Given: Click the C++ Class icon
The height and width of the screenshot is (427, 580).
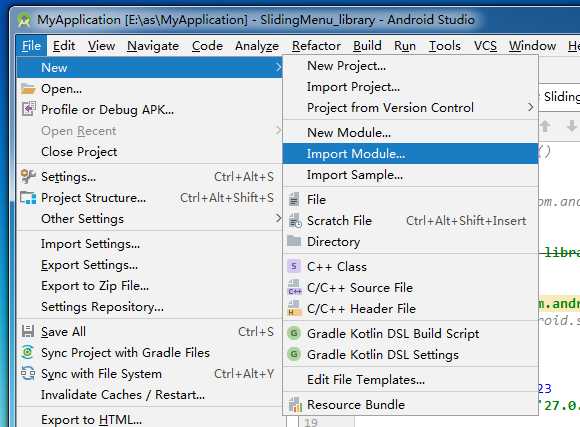Looking at the screenshot, I should [x=294, y=266].
